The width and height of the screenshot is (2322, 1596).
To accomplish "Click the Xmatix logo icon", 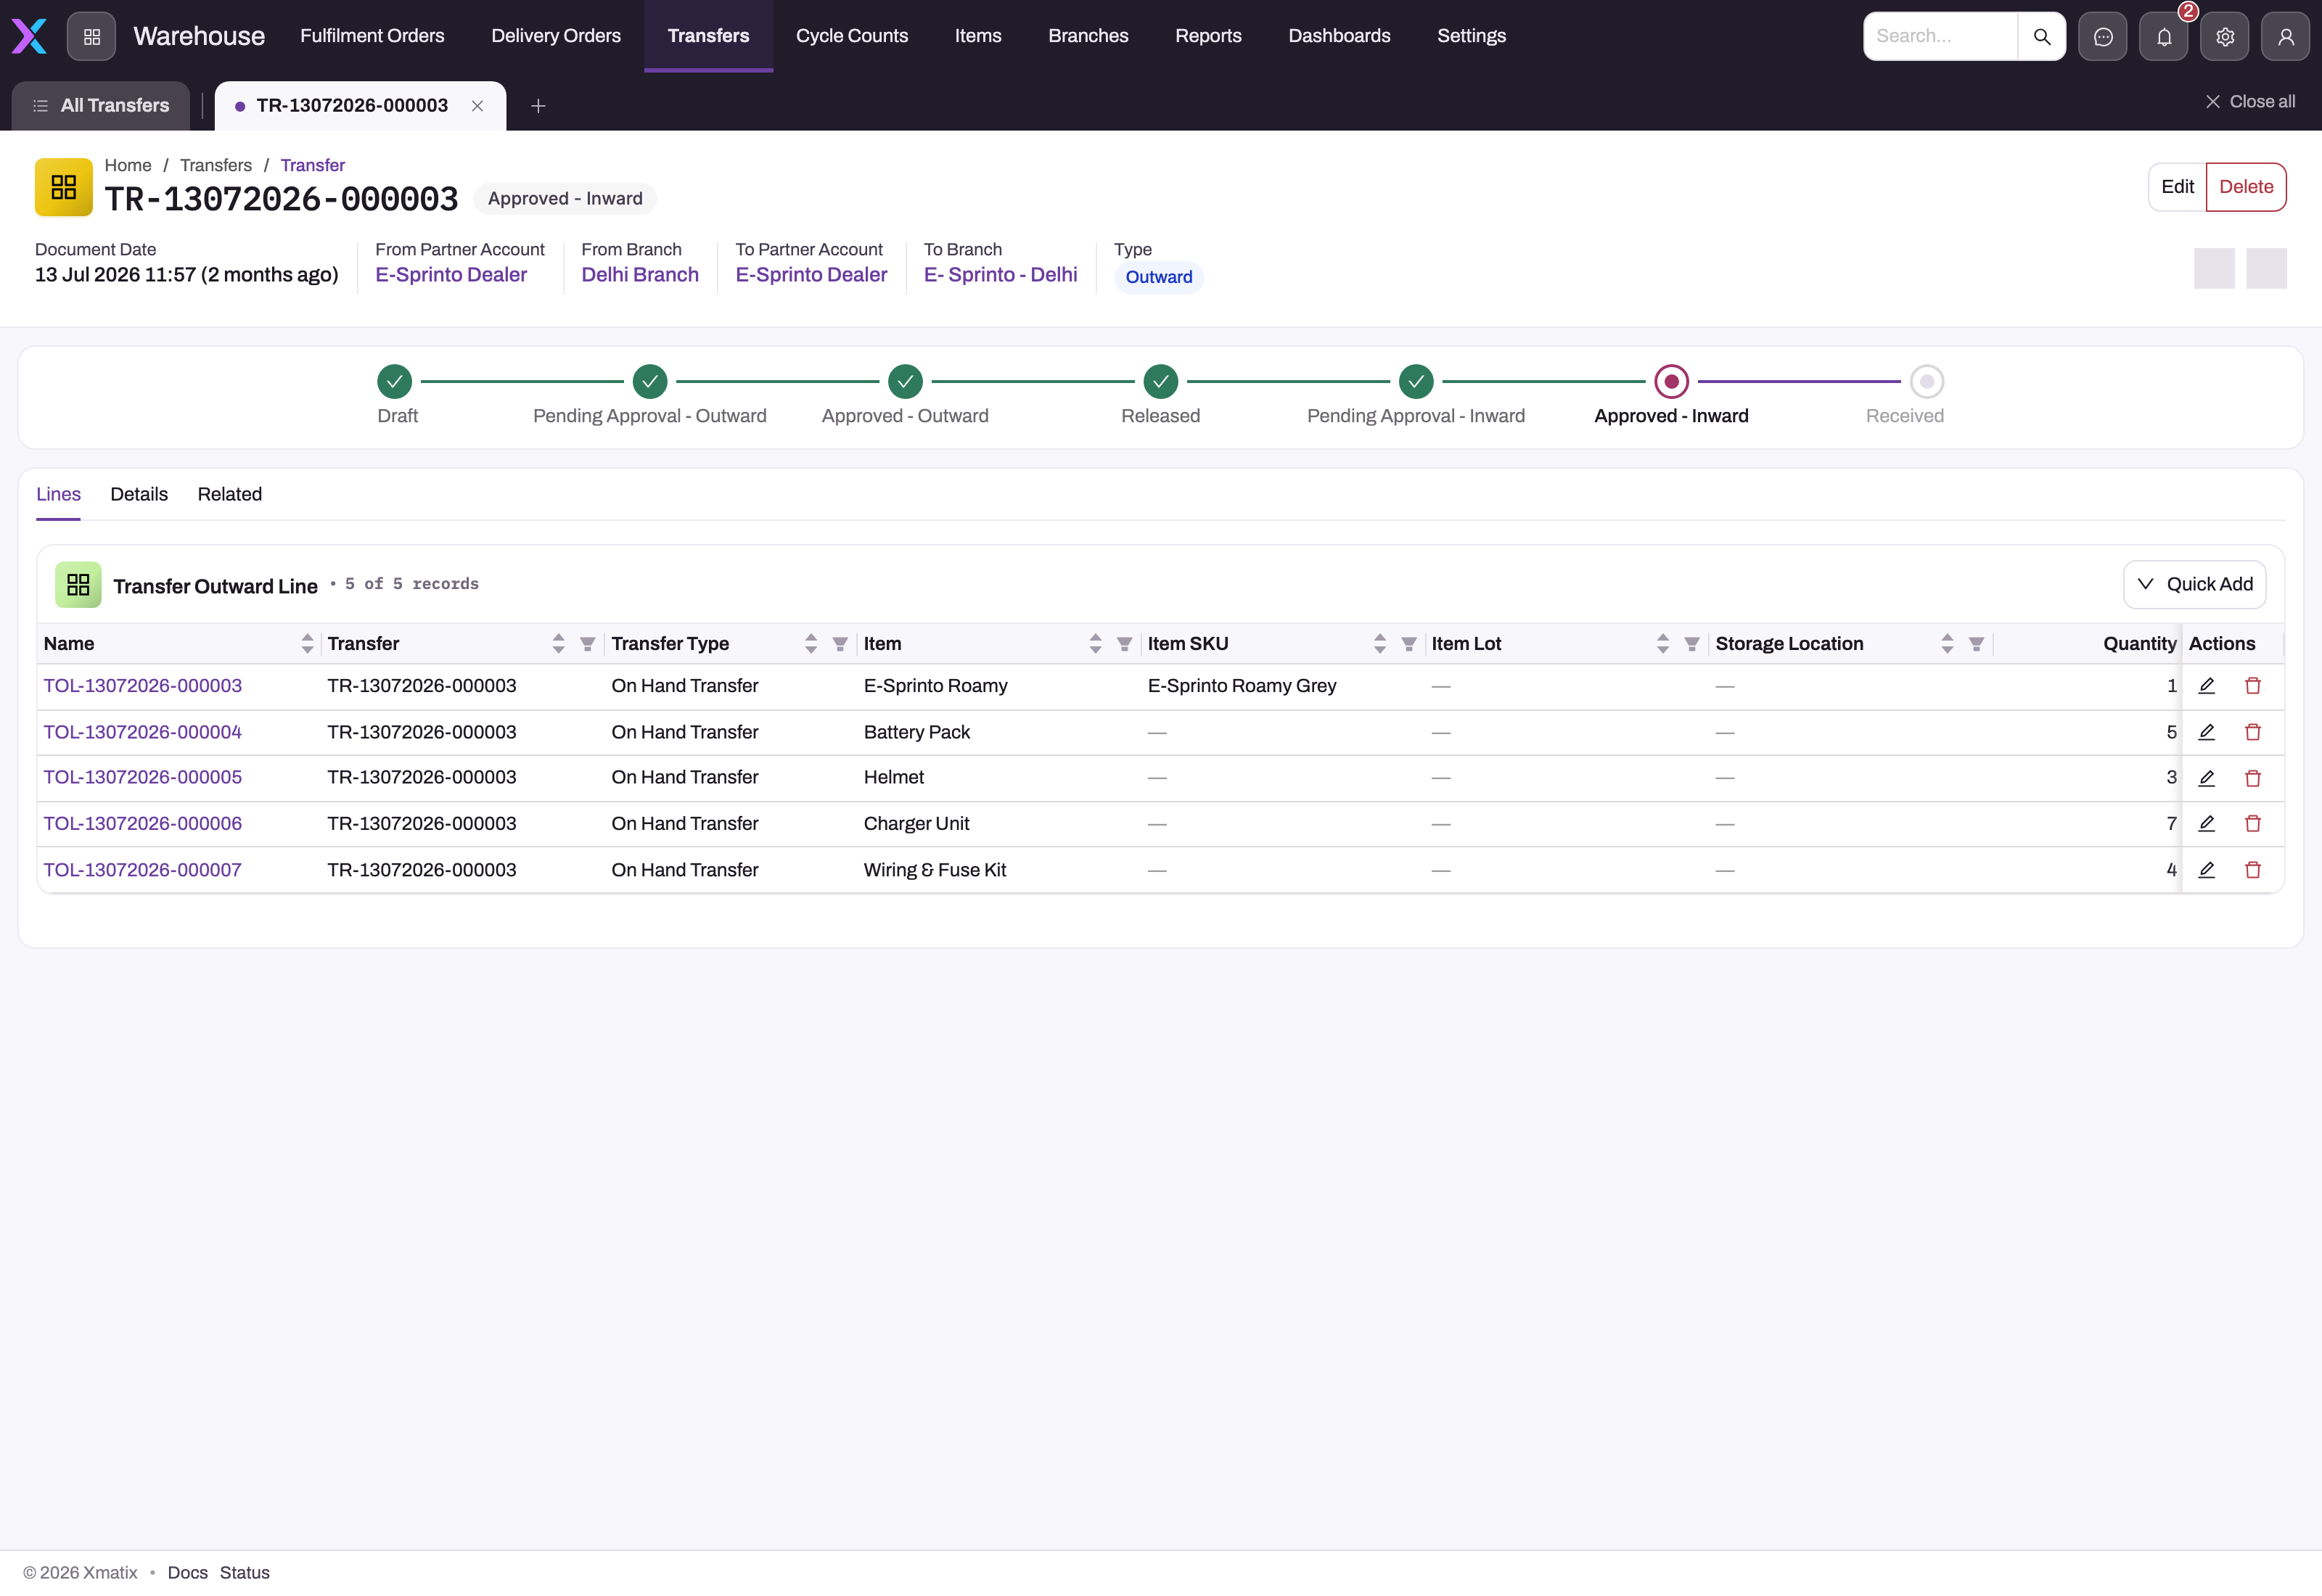I will (30, 36).
